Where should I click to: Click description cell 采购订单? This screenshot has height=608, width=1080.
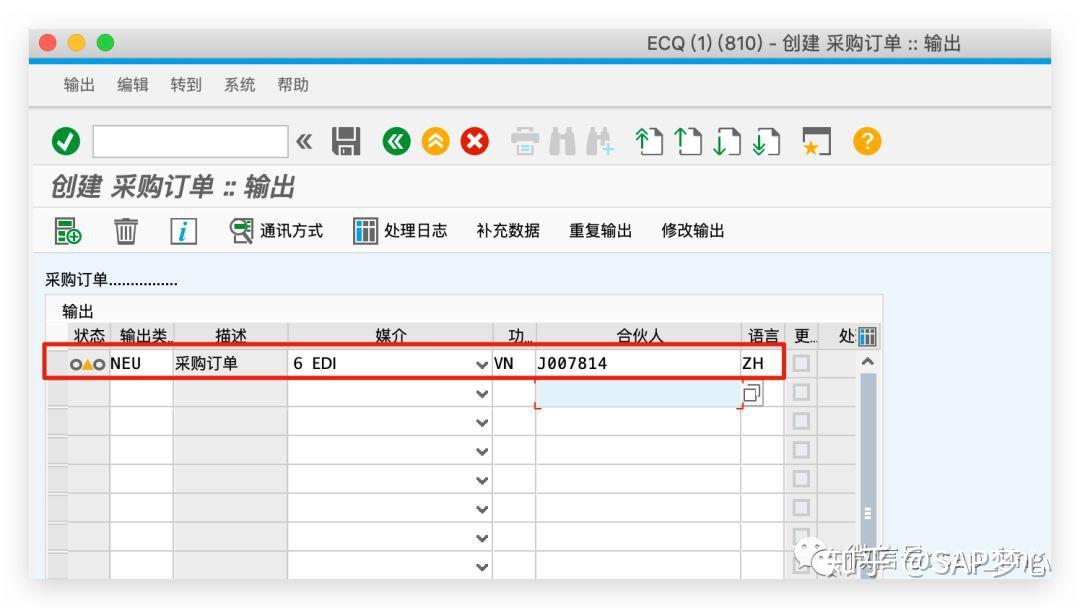[x=230, y=364]
